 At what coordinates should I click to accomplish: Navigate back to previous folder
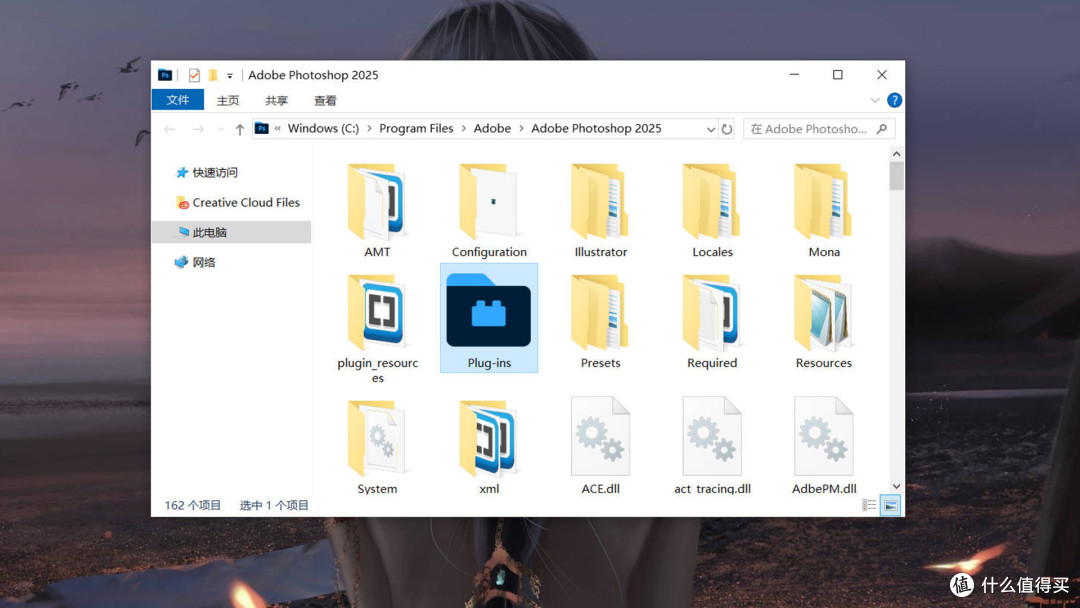pyautogui.click(x=169, y=129)
